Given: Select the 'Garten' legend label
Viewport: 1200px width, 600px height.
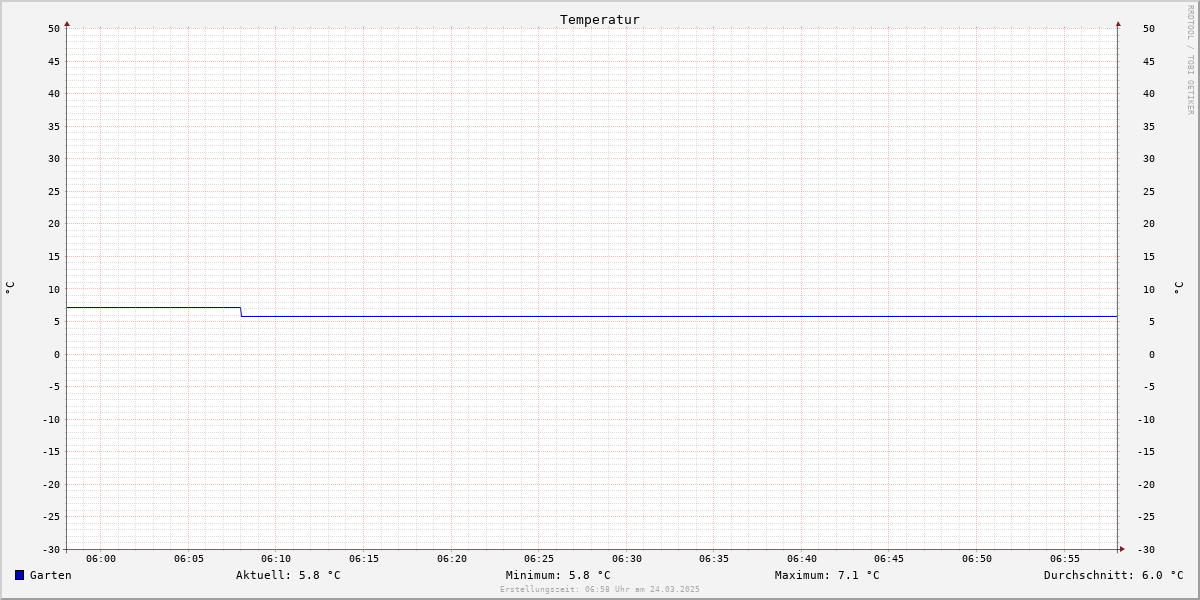Looking at the screenshot, I should click(51, 575).
